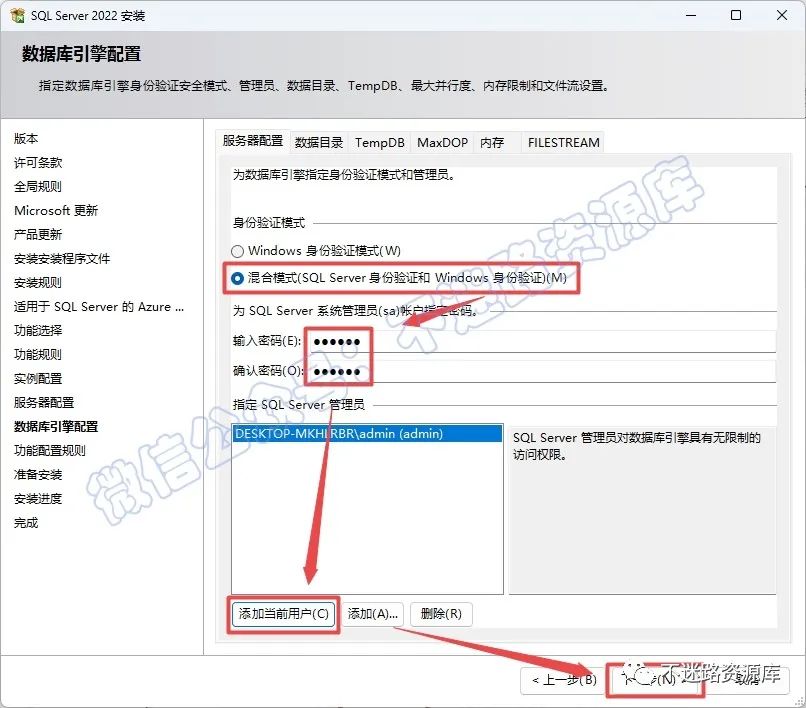Close the SQL Server 2022 setup window
The width and height of the screenshot is (806, 708).
(782, 15)
